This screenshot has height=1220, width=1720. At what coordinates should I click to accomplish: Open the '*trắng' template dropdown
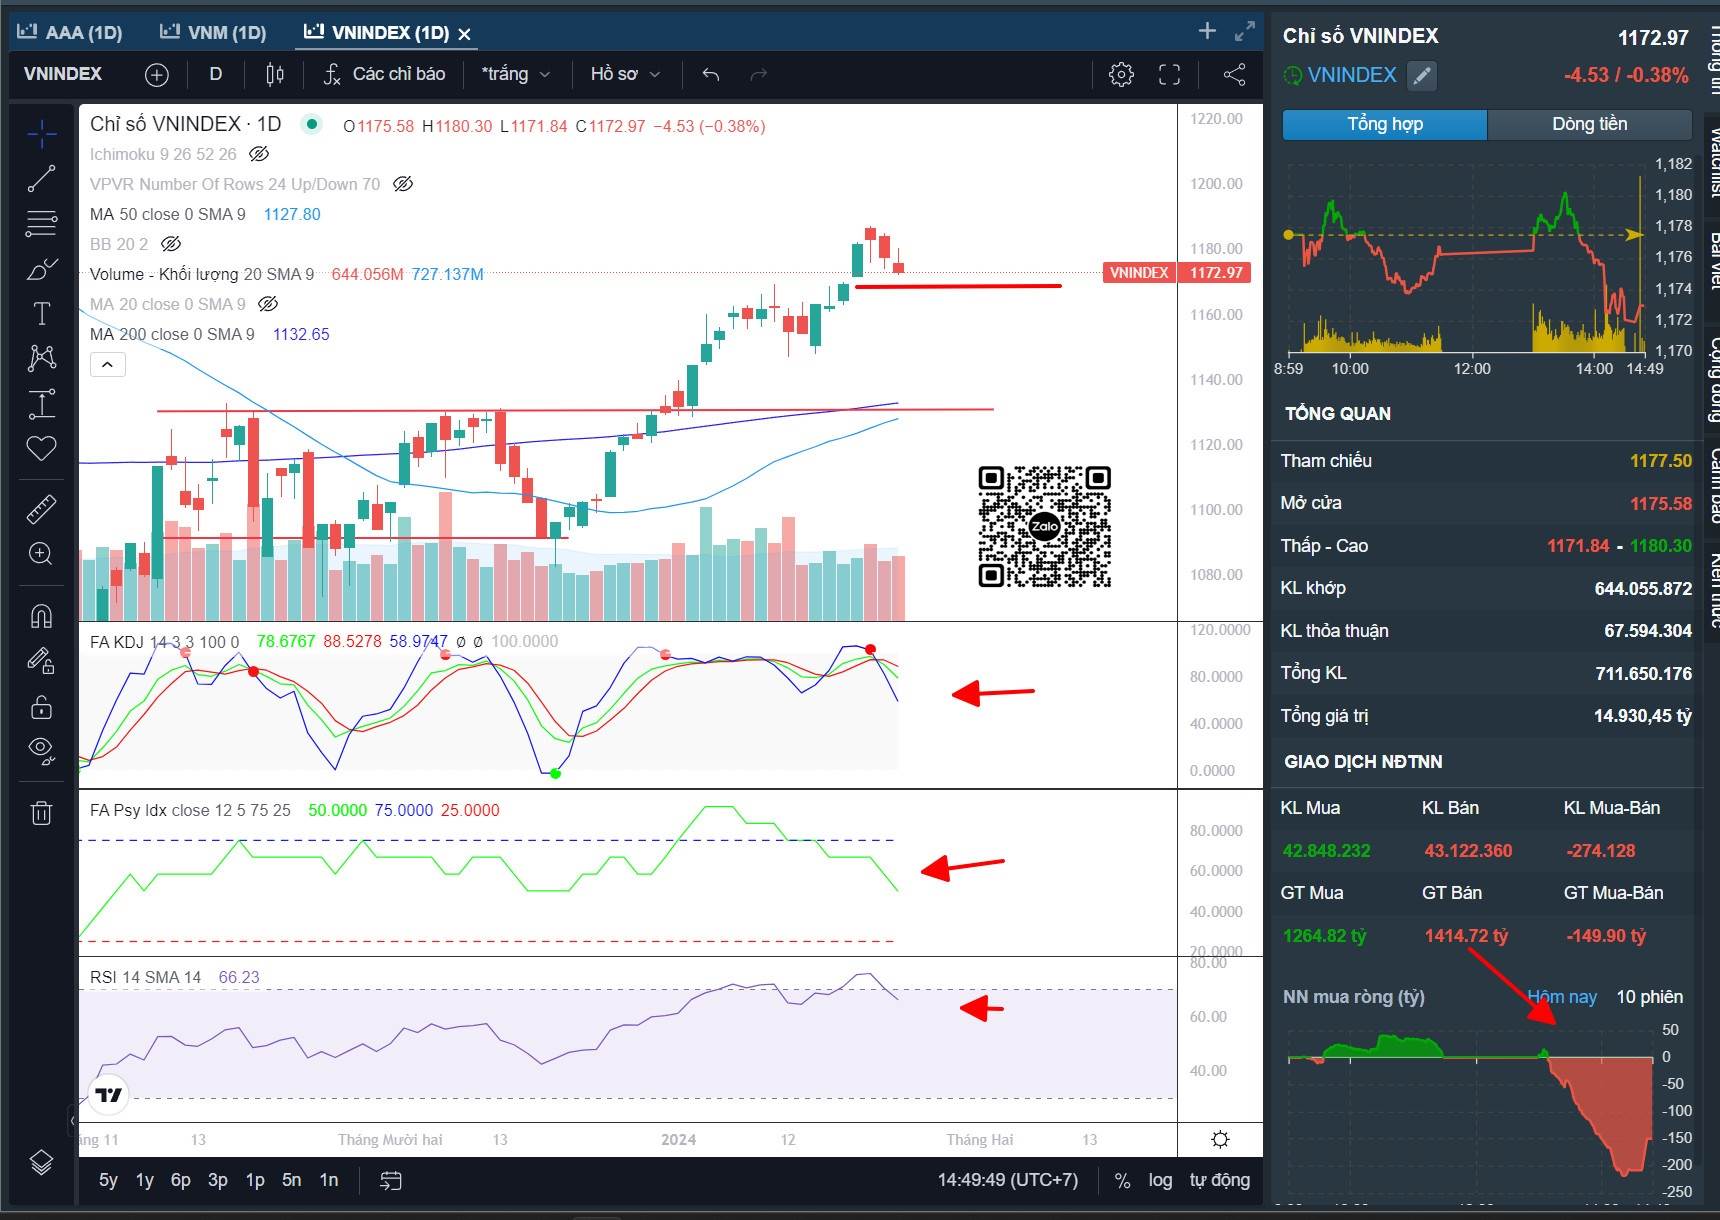(x=515, y=74)
